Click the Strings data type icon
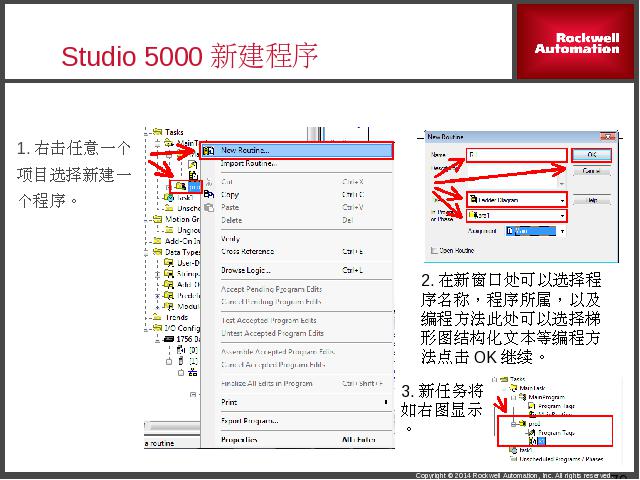This screenshot has height=480, width=640. point(169,273)
